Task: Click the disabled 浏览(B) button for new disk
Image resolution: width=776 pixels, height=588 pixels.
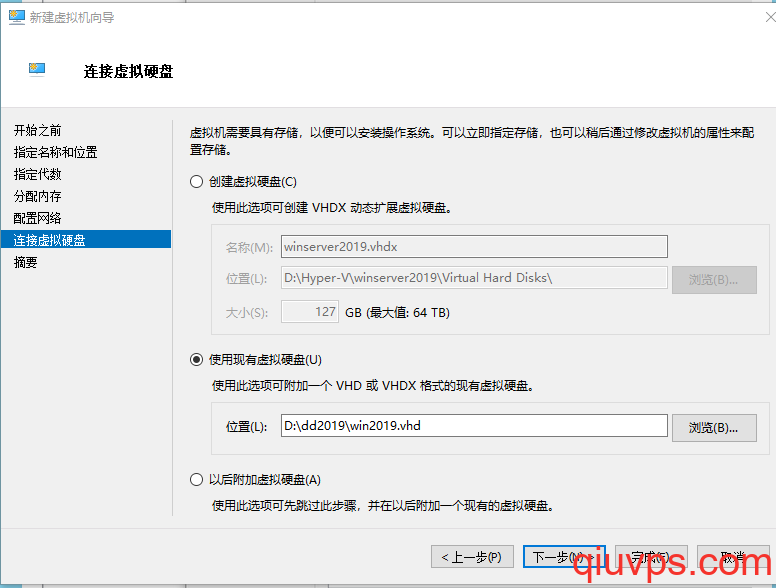Action: click(714, 280)
